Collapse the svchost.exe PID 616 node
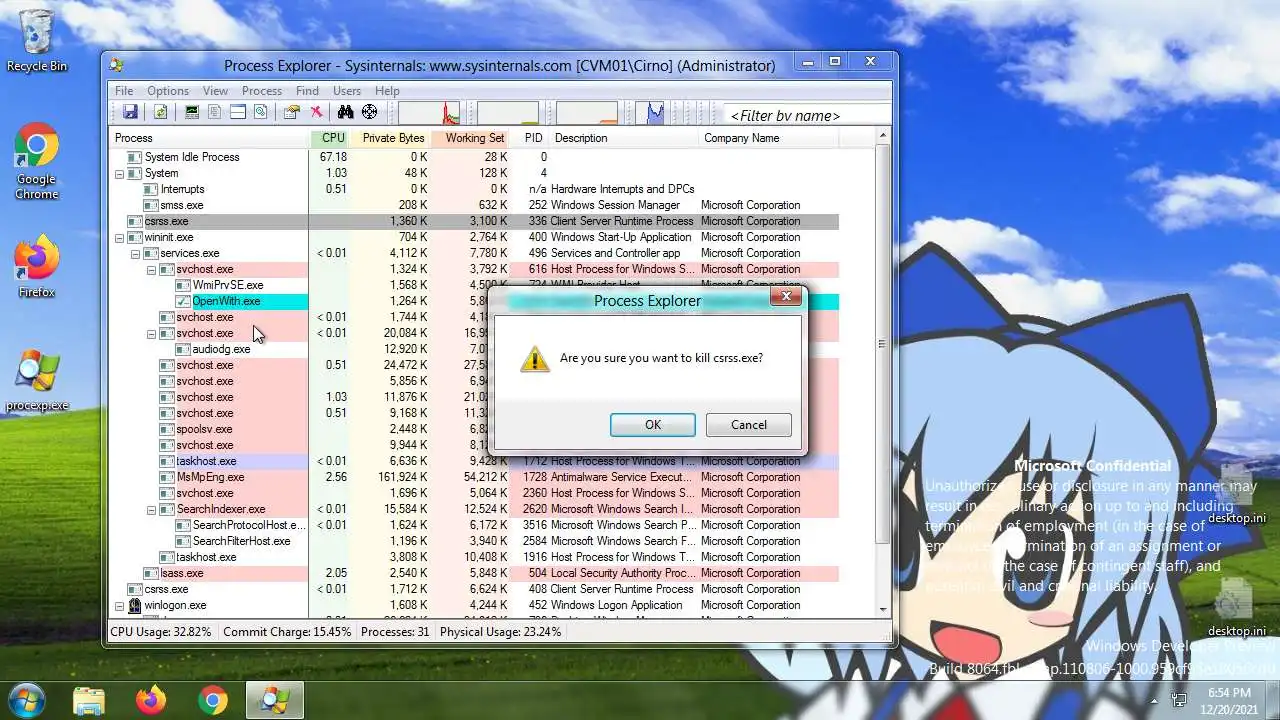 pyautogui.click(x=152, y=269)
